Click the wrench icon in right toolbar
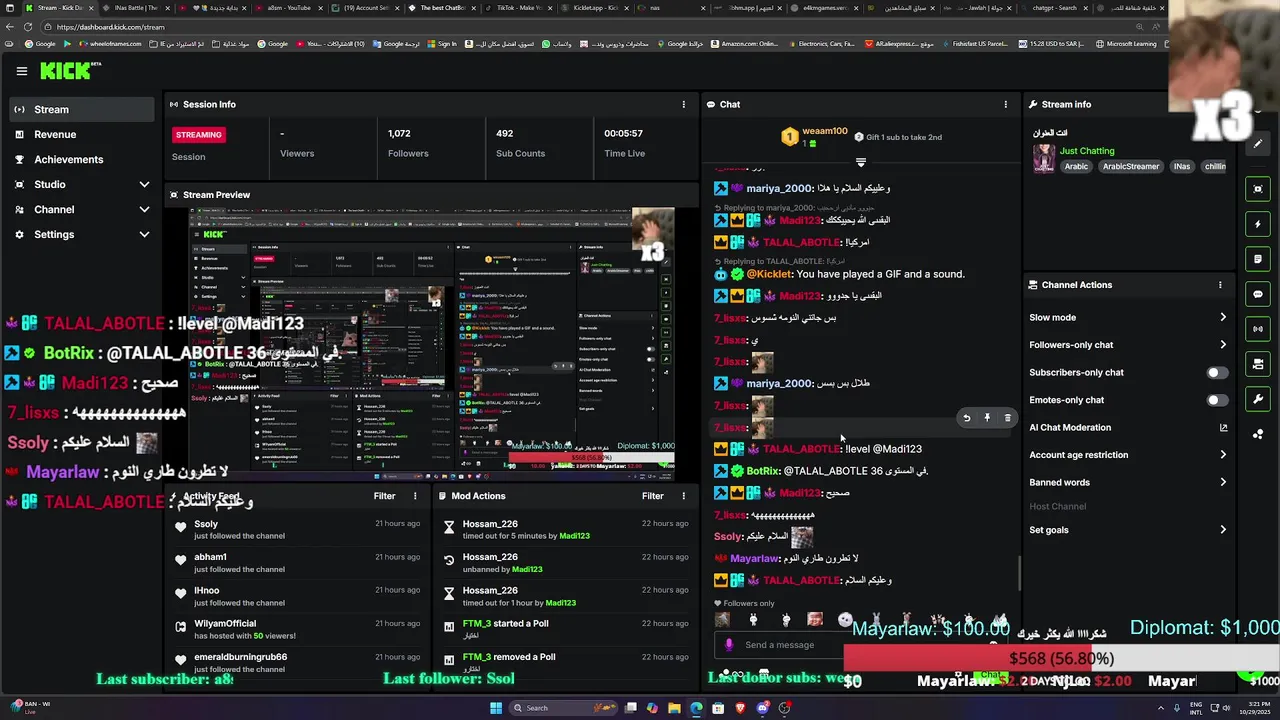The height and width of the screenshot is (720, 1280). (x=1258, y=399)
